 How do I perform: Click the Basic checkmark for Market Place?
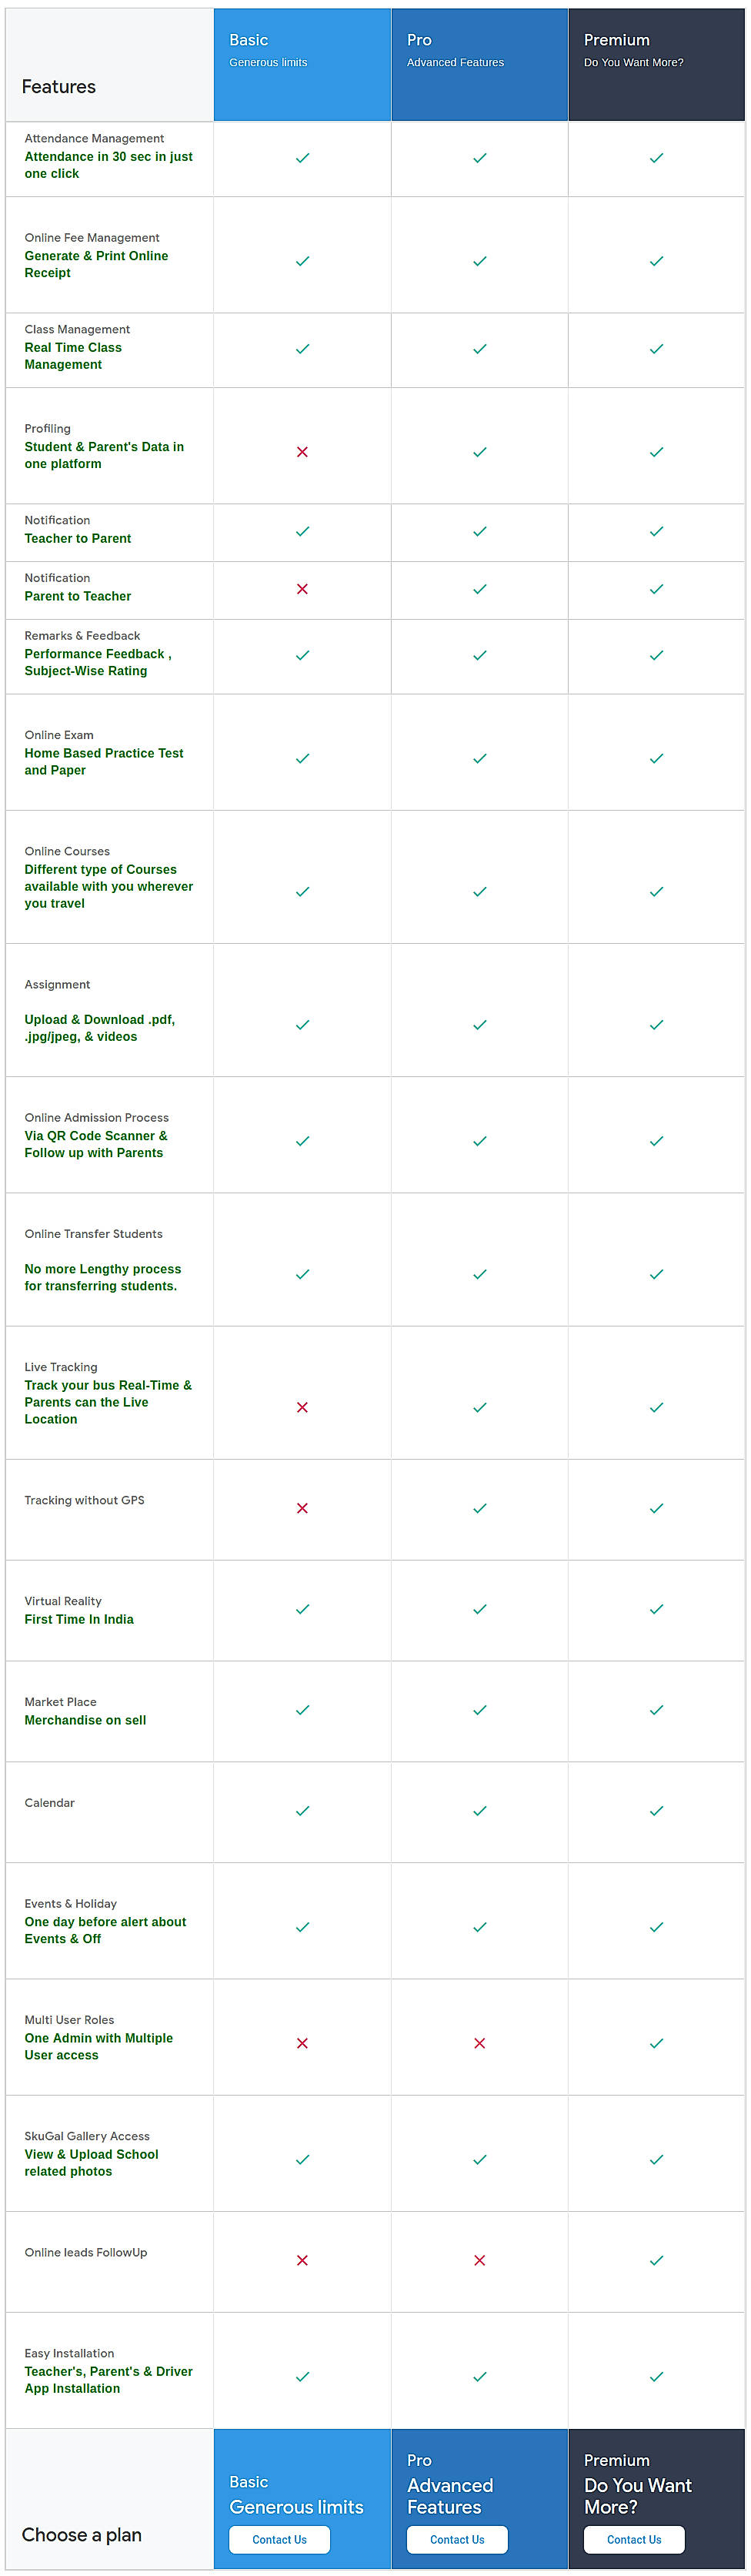coord(301,1711)
